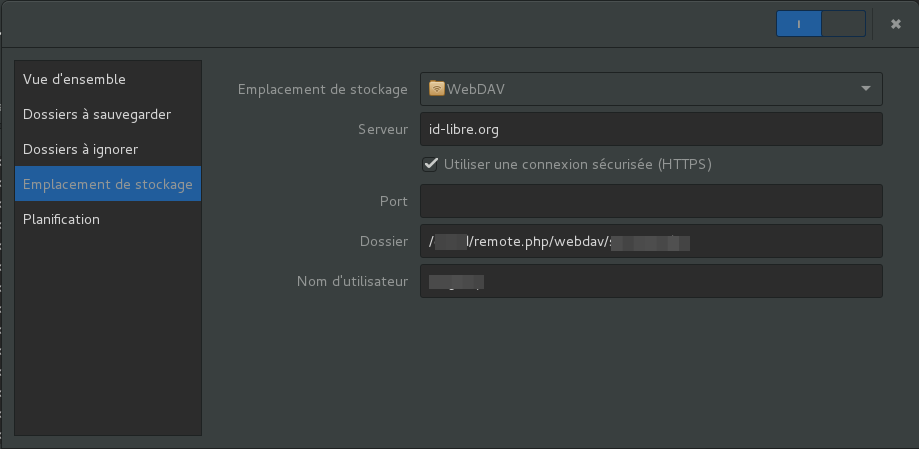Click the "Serveur" form label
Screen dimensions: 919x449
click(x=382, y=129)
